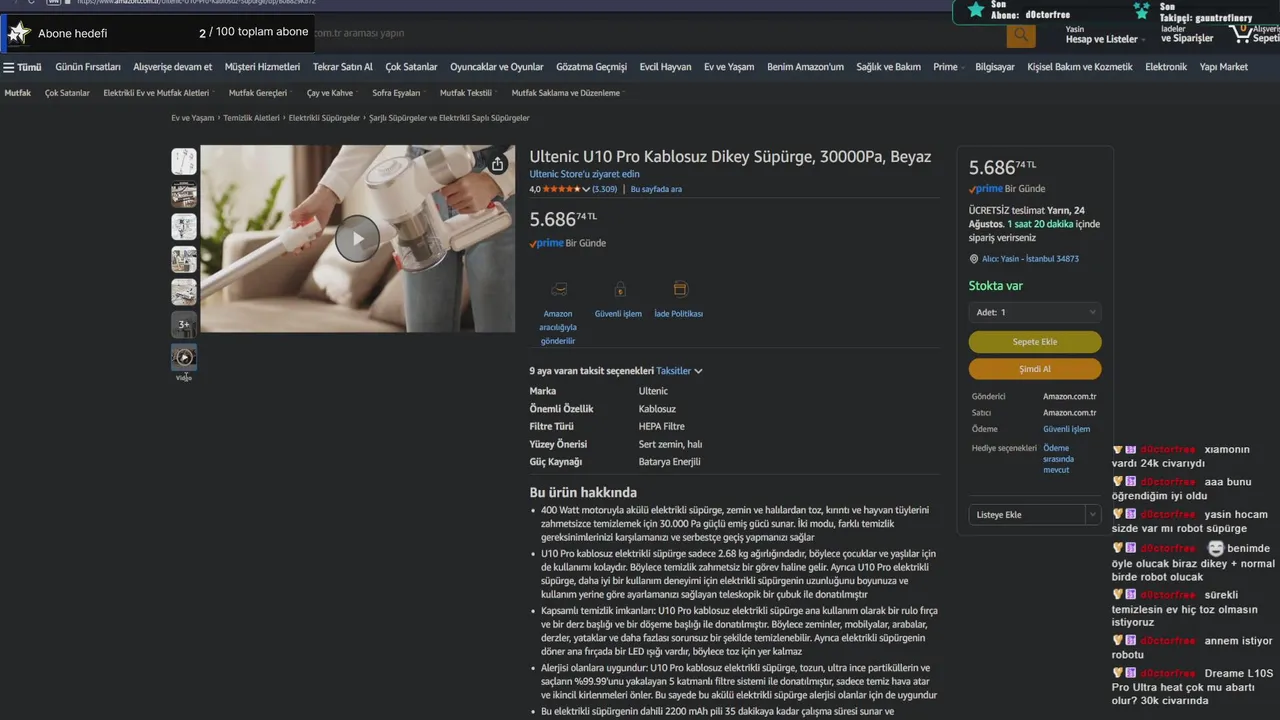
Task: Click Bu sayfada ara link
Action: (x=656, y=189)
